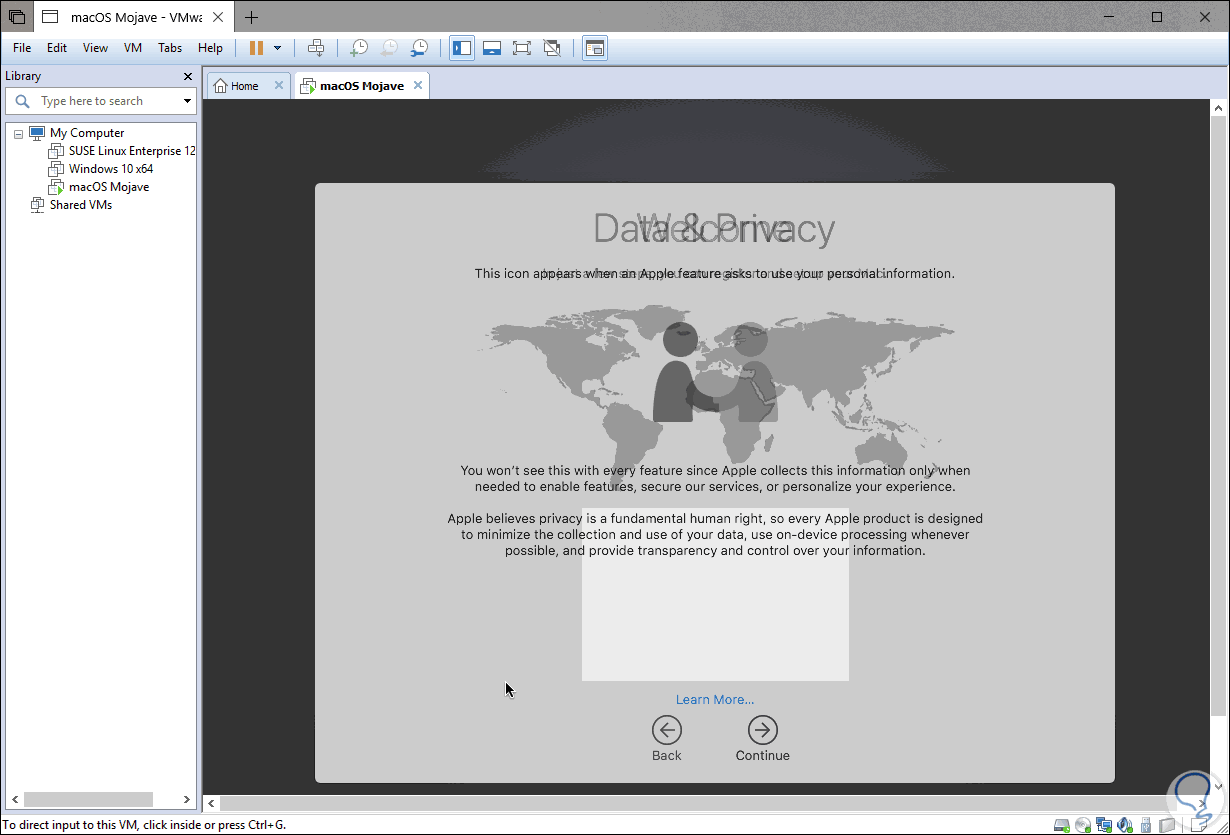Open the View menu

click(95, 48)
